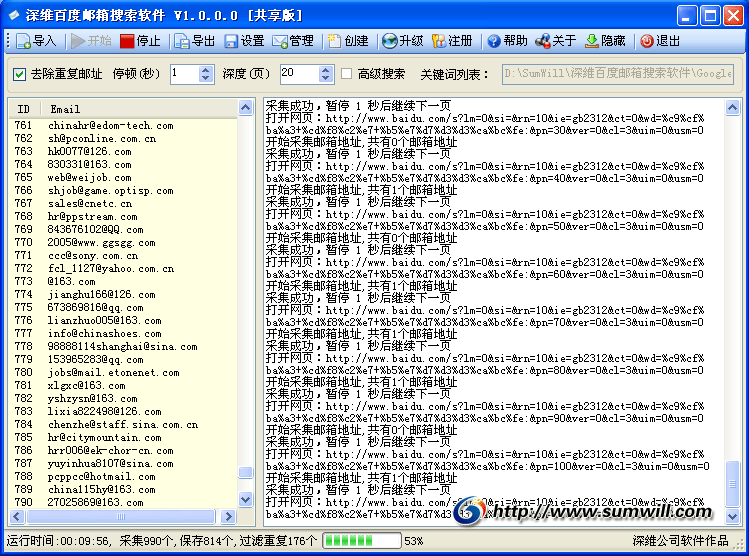Increase the 停顿(秒) value with the up arrow

(x=205, y=69)
